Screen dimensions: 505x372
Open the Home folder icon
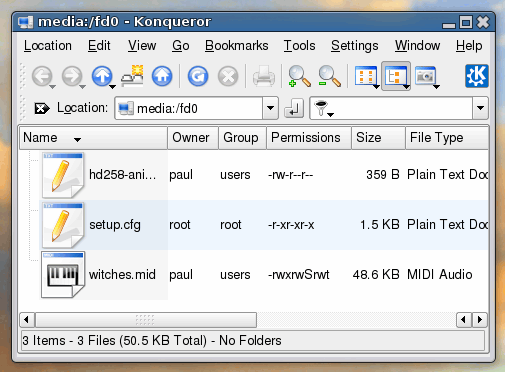click(x=162, y=76)
